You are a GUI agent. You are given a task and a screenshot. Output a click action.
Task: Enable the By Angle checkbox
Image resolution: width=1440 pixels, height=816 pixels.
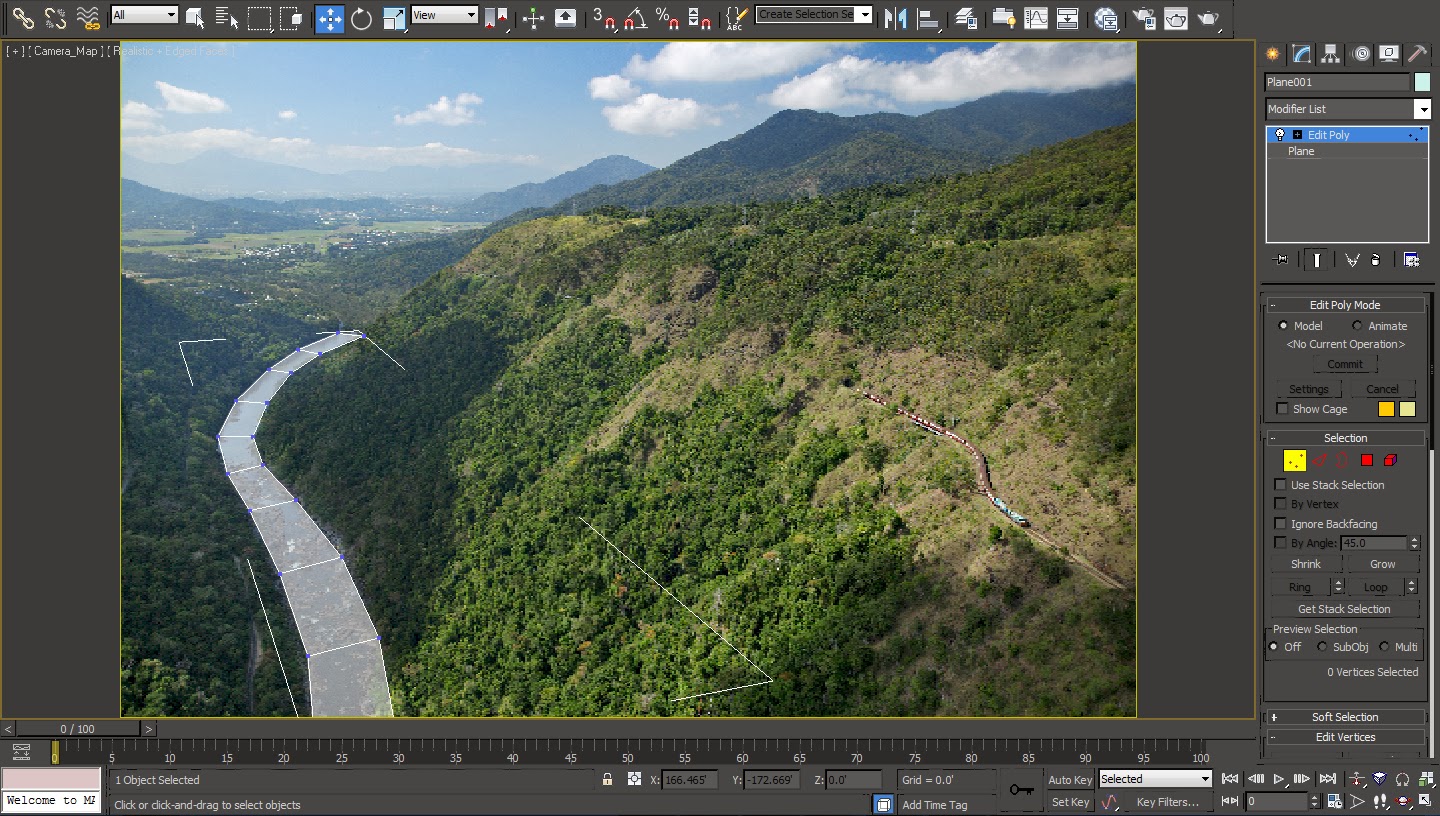(1280, 543)
